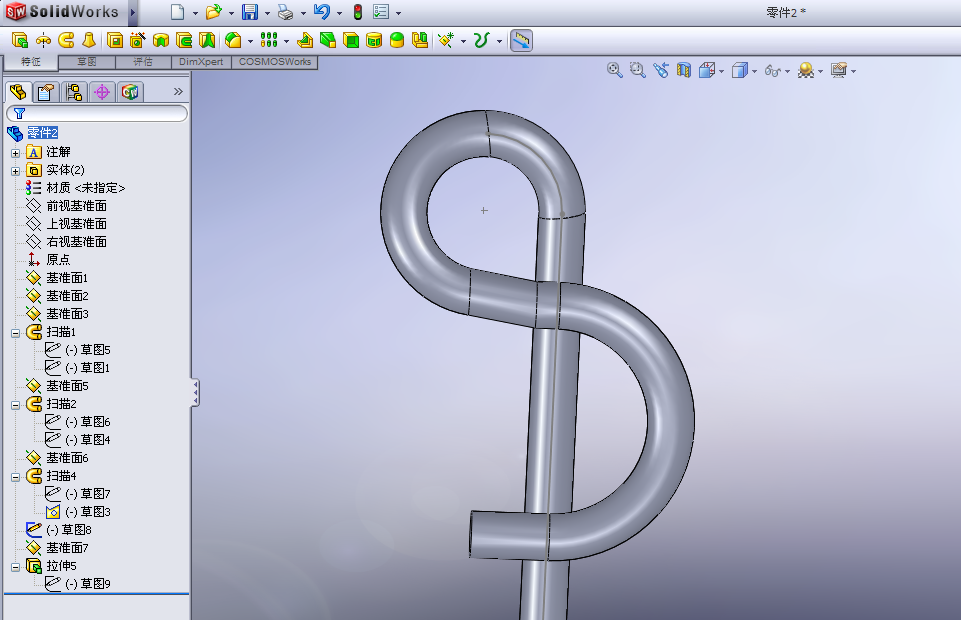Expand the SolidWorks menu arrow
961x620 pixels.
[132, 12]
